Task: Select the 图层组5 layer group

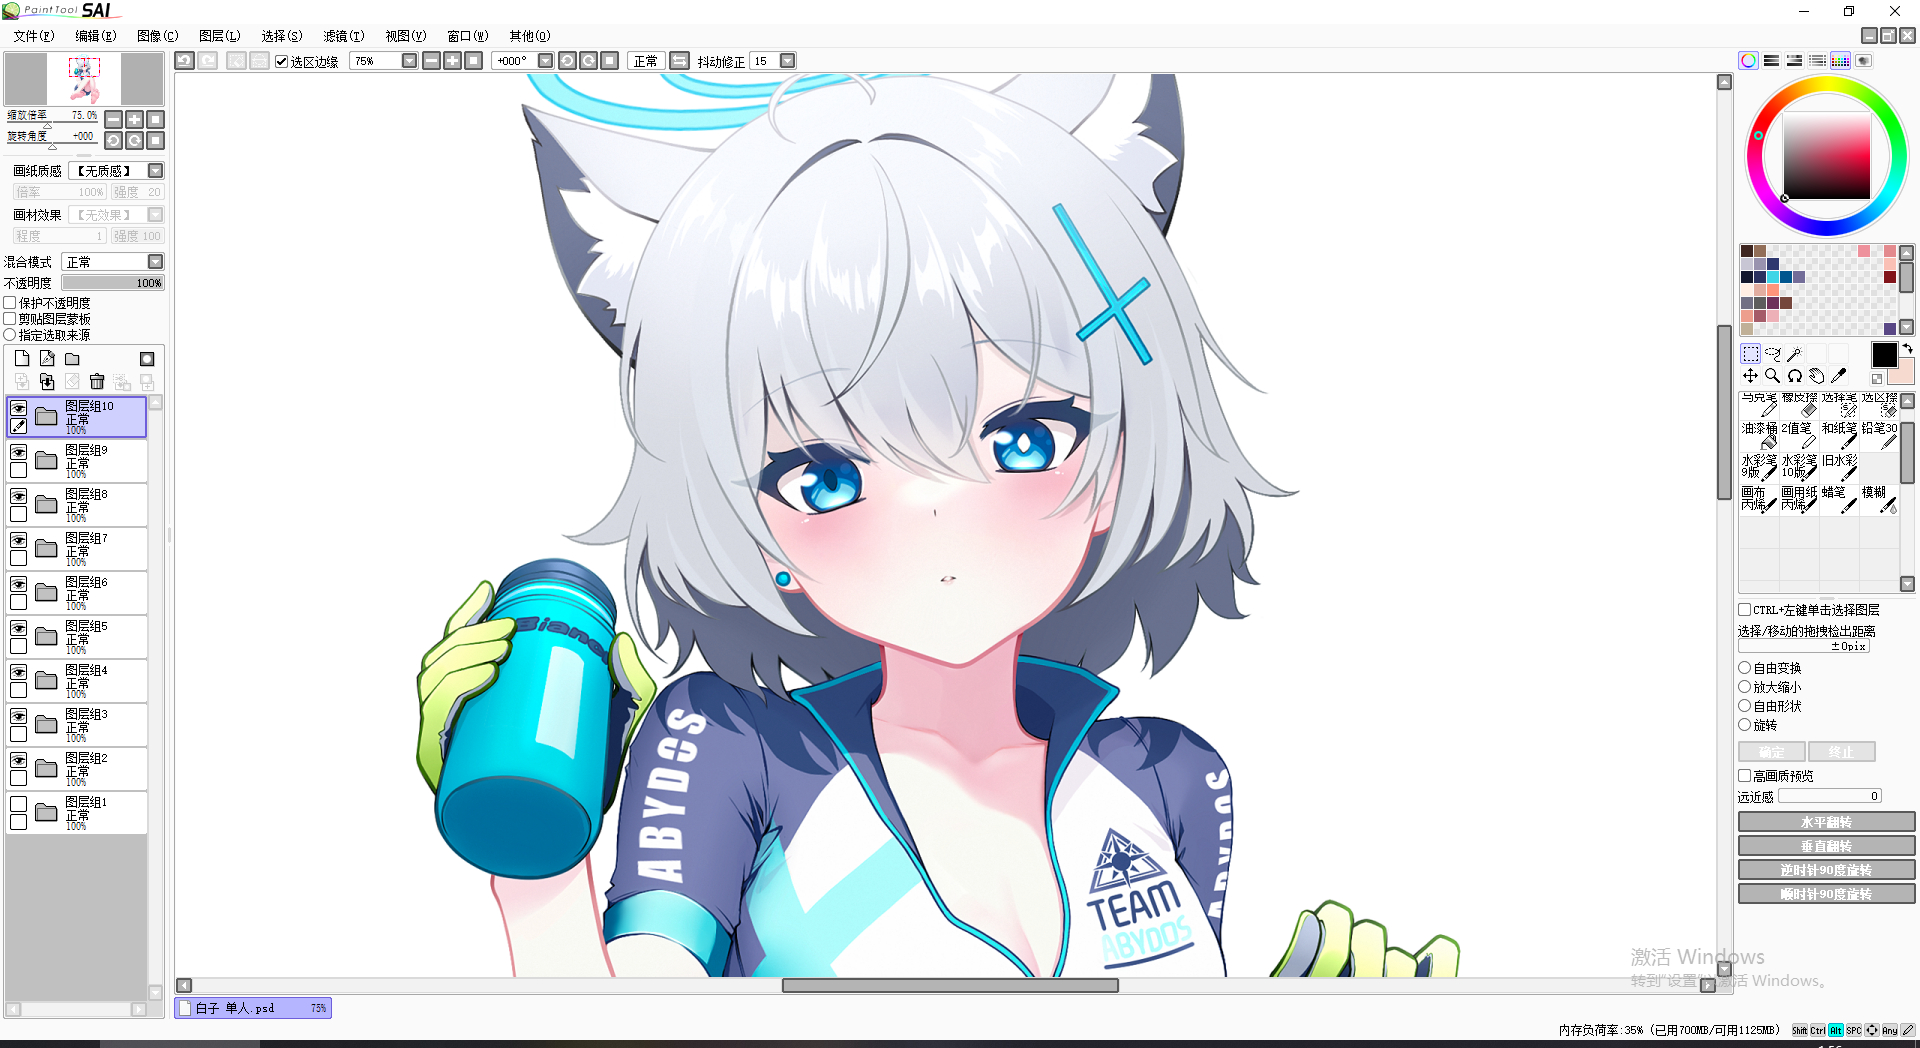Action: pos(77,637)
